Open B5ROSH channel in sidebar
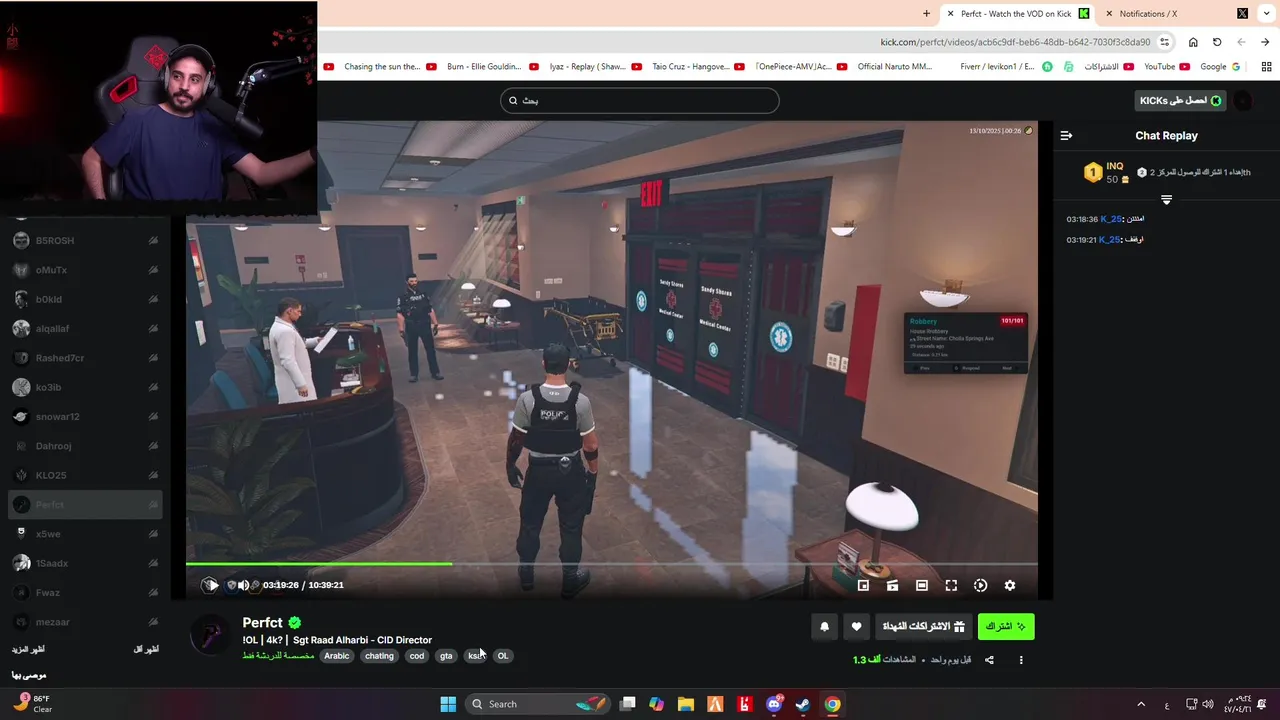 85,241
